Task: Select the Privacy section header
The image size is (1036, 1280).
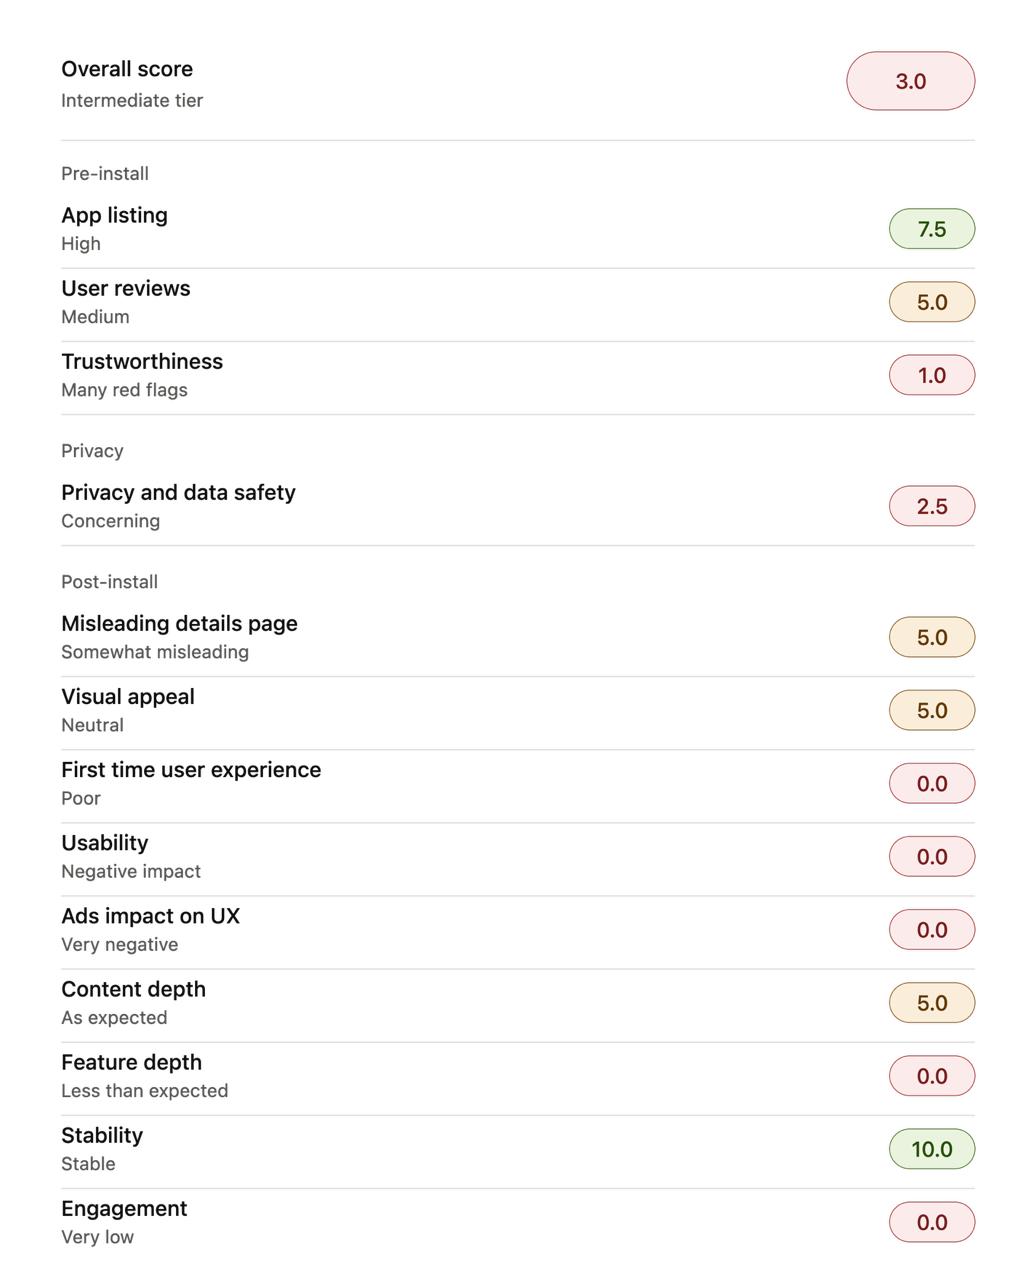Action: click(92, 450)
